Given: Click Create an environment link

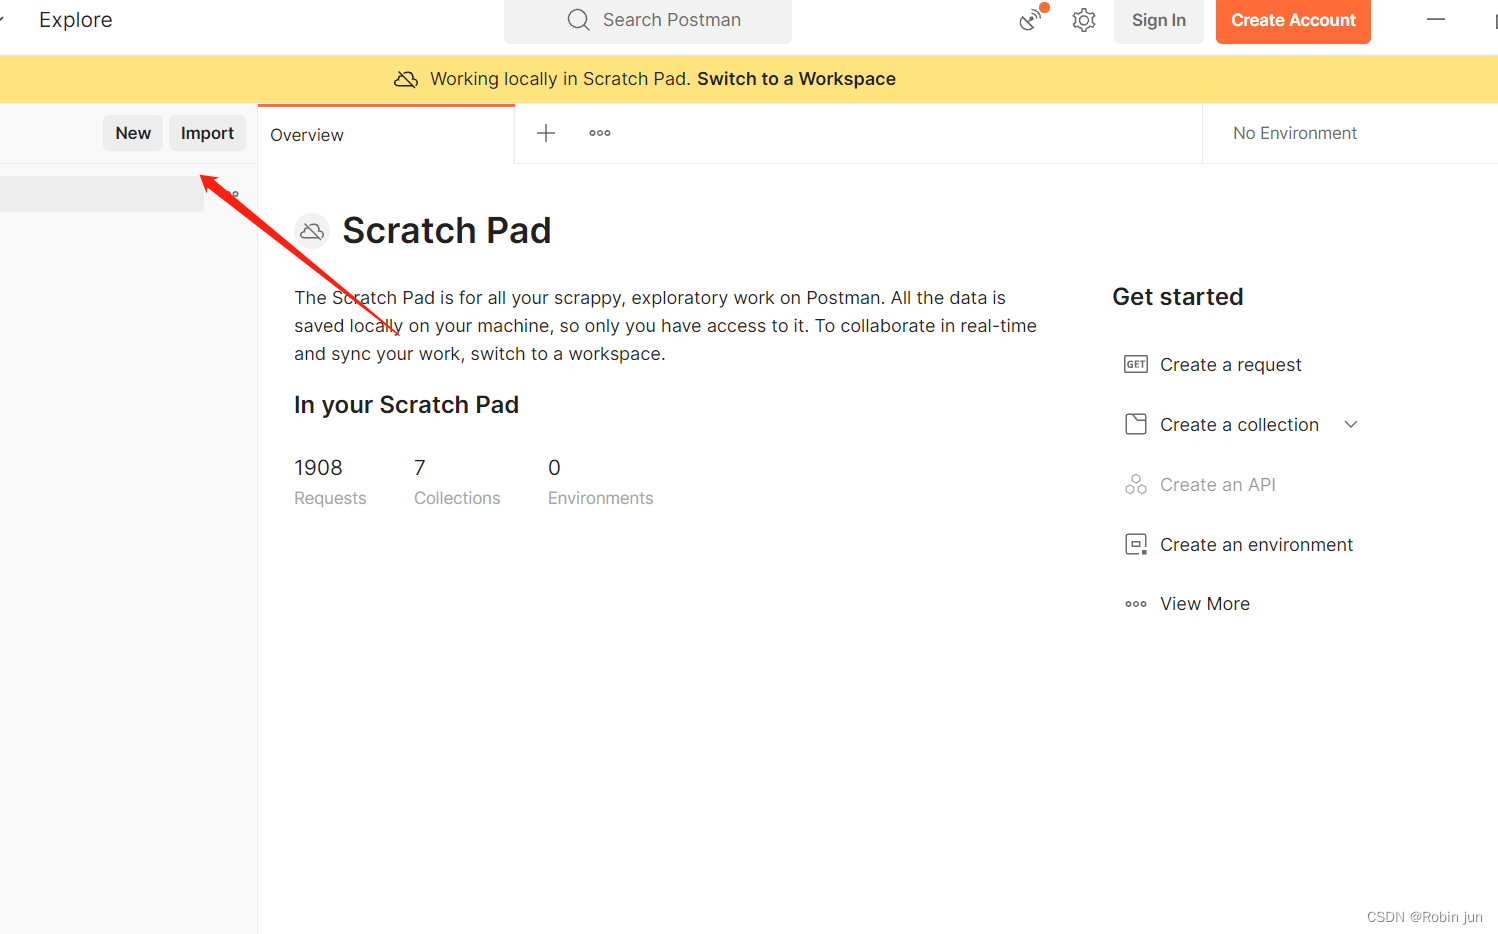Looking at the screenshot, I should pos(1256,545).
